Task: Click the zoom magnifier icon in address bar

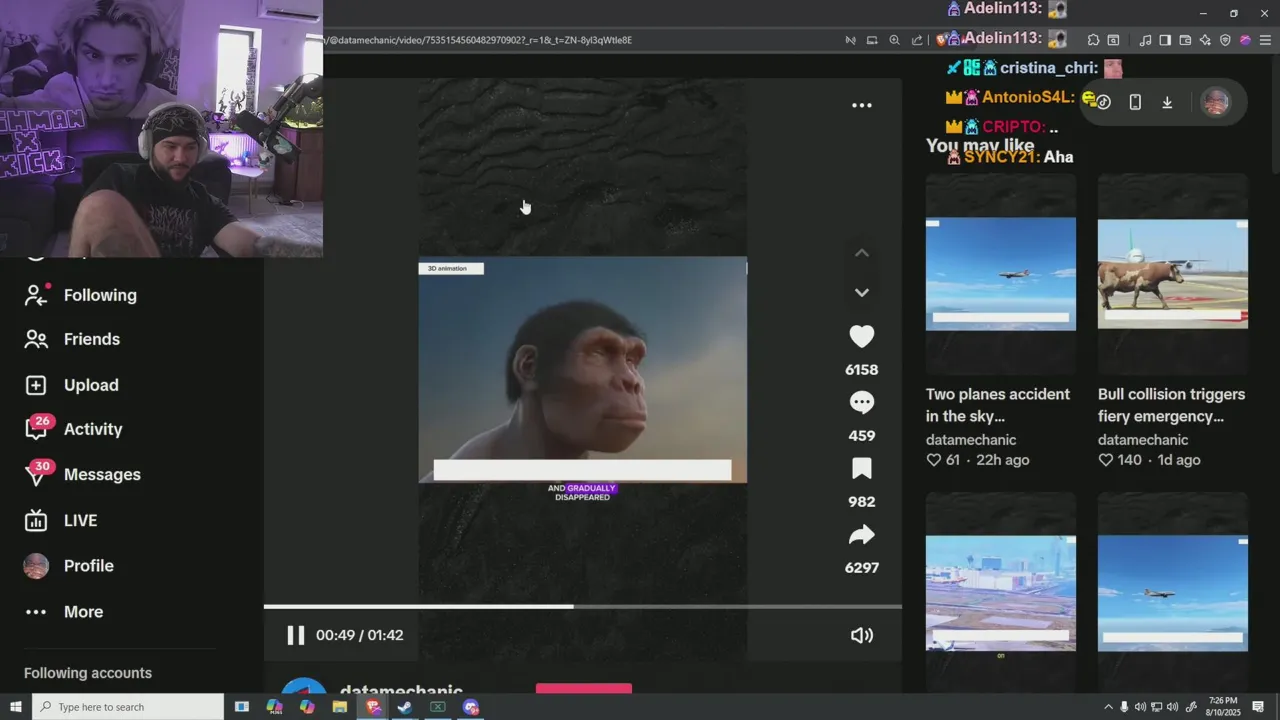Action: (x=894, y=40)
